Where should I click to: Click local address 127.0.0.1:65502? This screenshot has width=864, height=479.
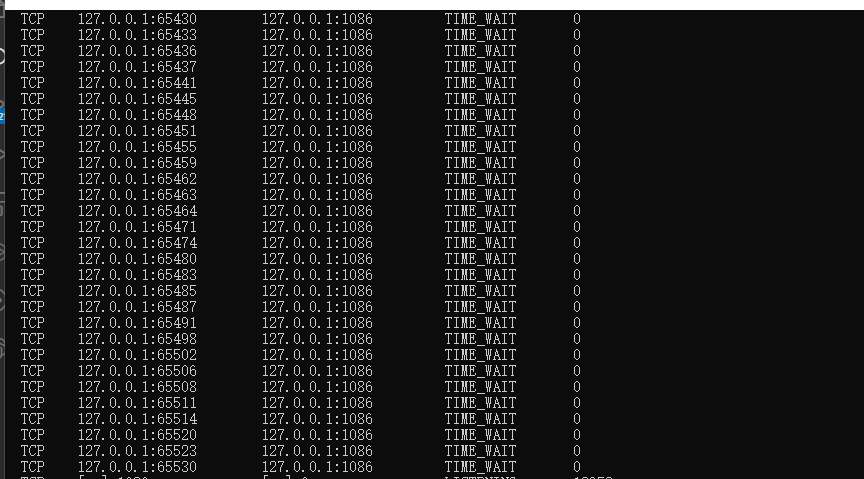point(137,354)
